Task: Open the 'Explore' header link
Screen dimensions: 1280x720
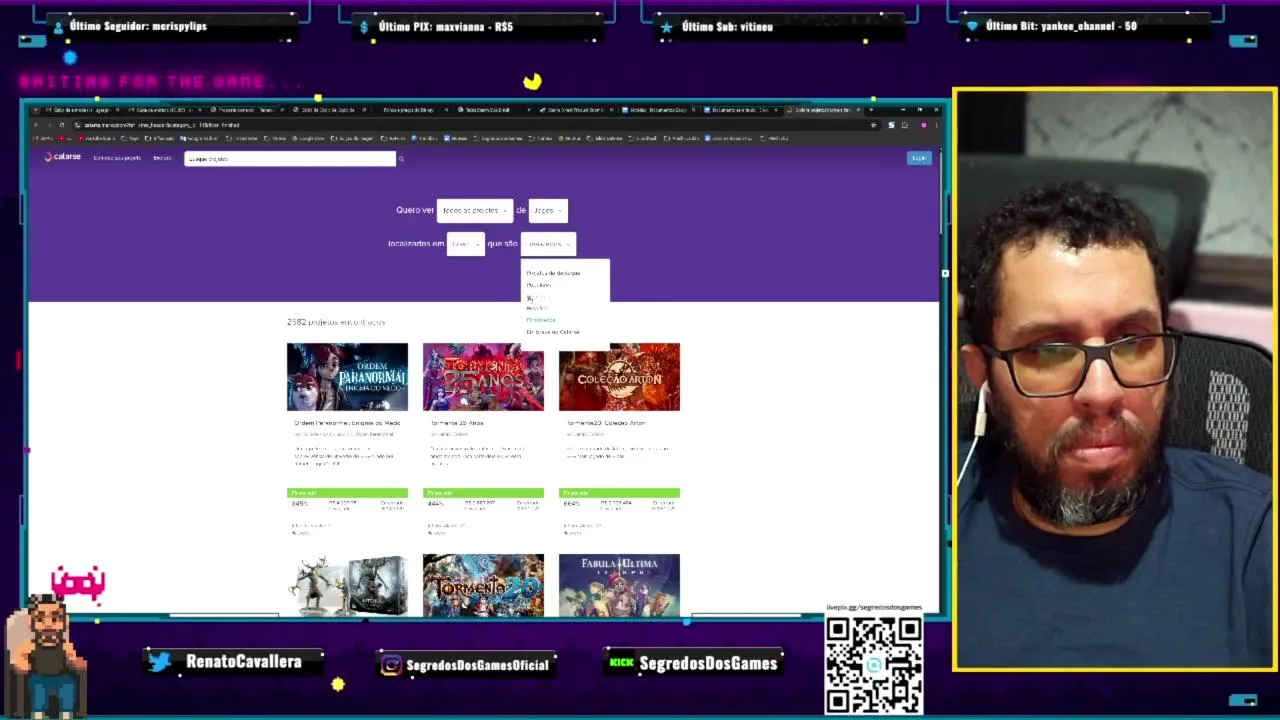Action: (162, 158)
